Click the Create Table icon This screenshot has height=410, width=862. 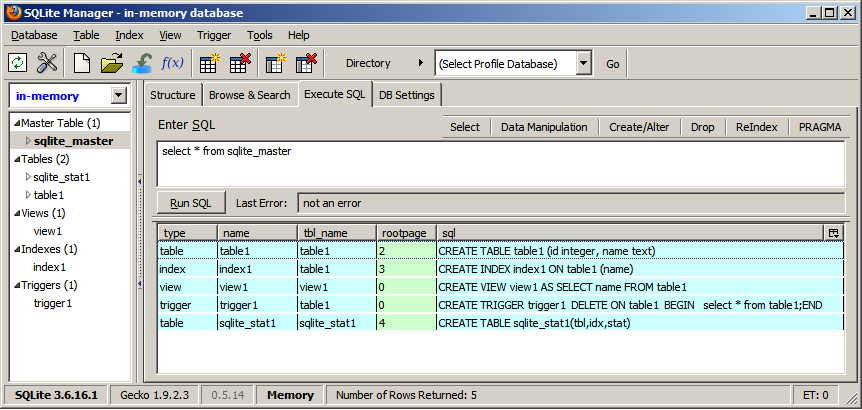(x=209, y=63)
